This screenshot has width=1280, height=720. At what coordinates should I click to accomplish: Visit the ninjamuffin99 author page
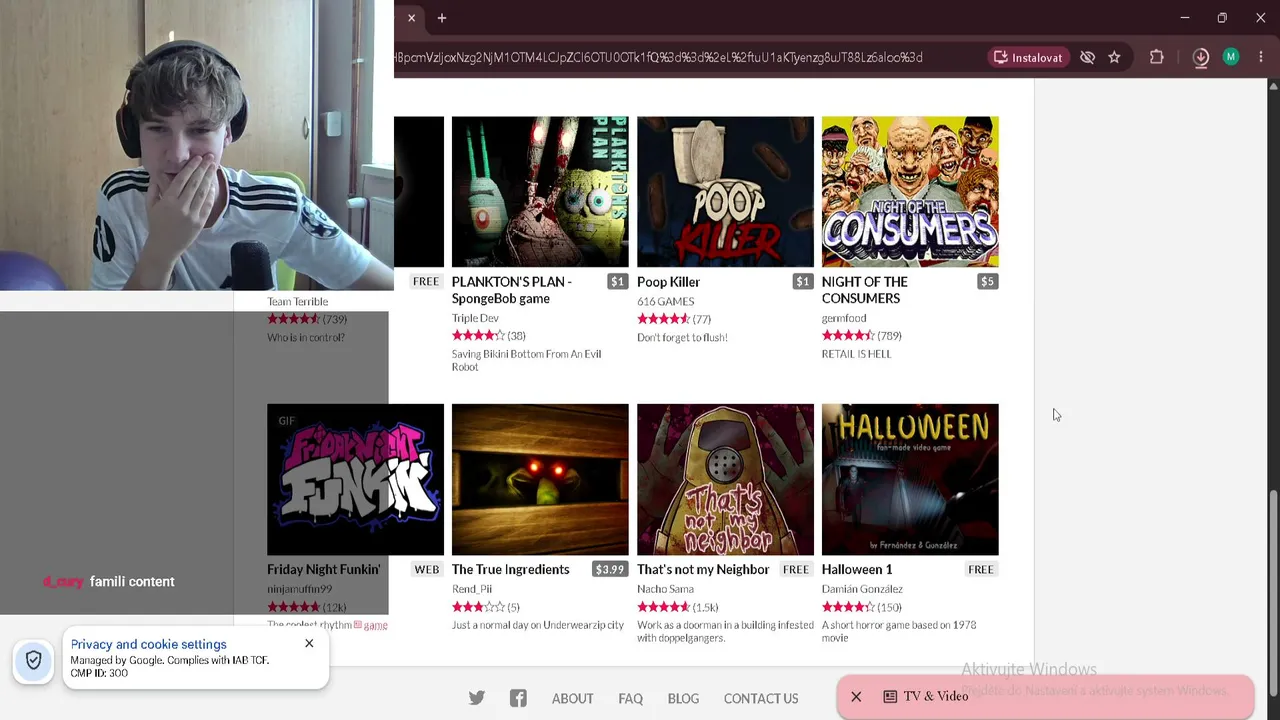297,589
